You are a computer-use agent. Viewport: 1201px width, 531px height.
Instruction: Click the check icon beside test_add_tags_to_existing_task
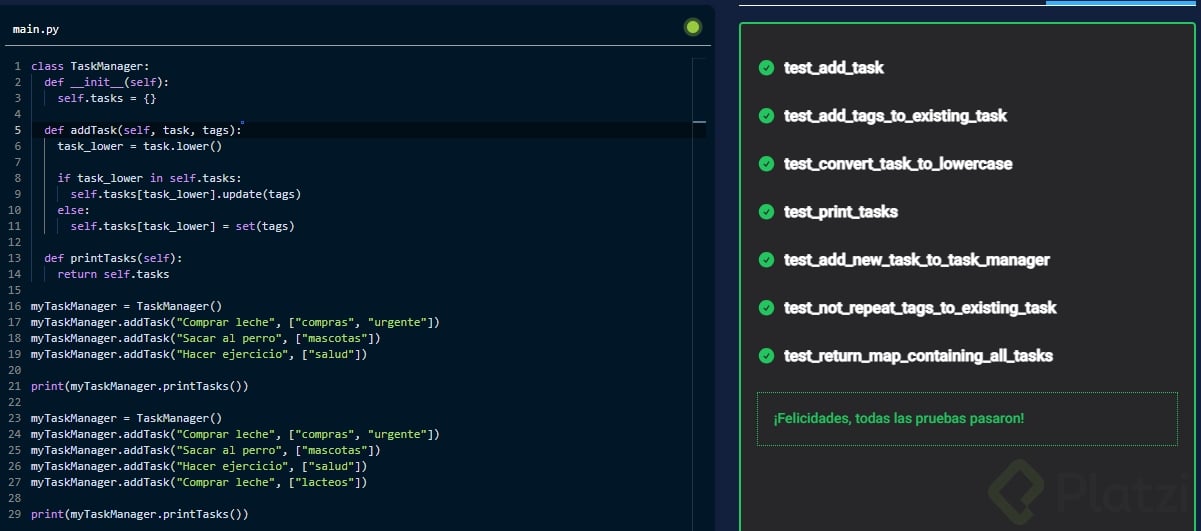pos(766,116)
